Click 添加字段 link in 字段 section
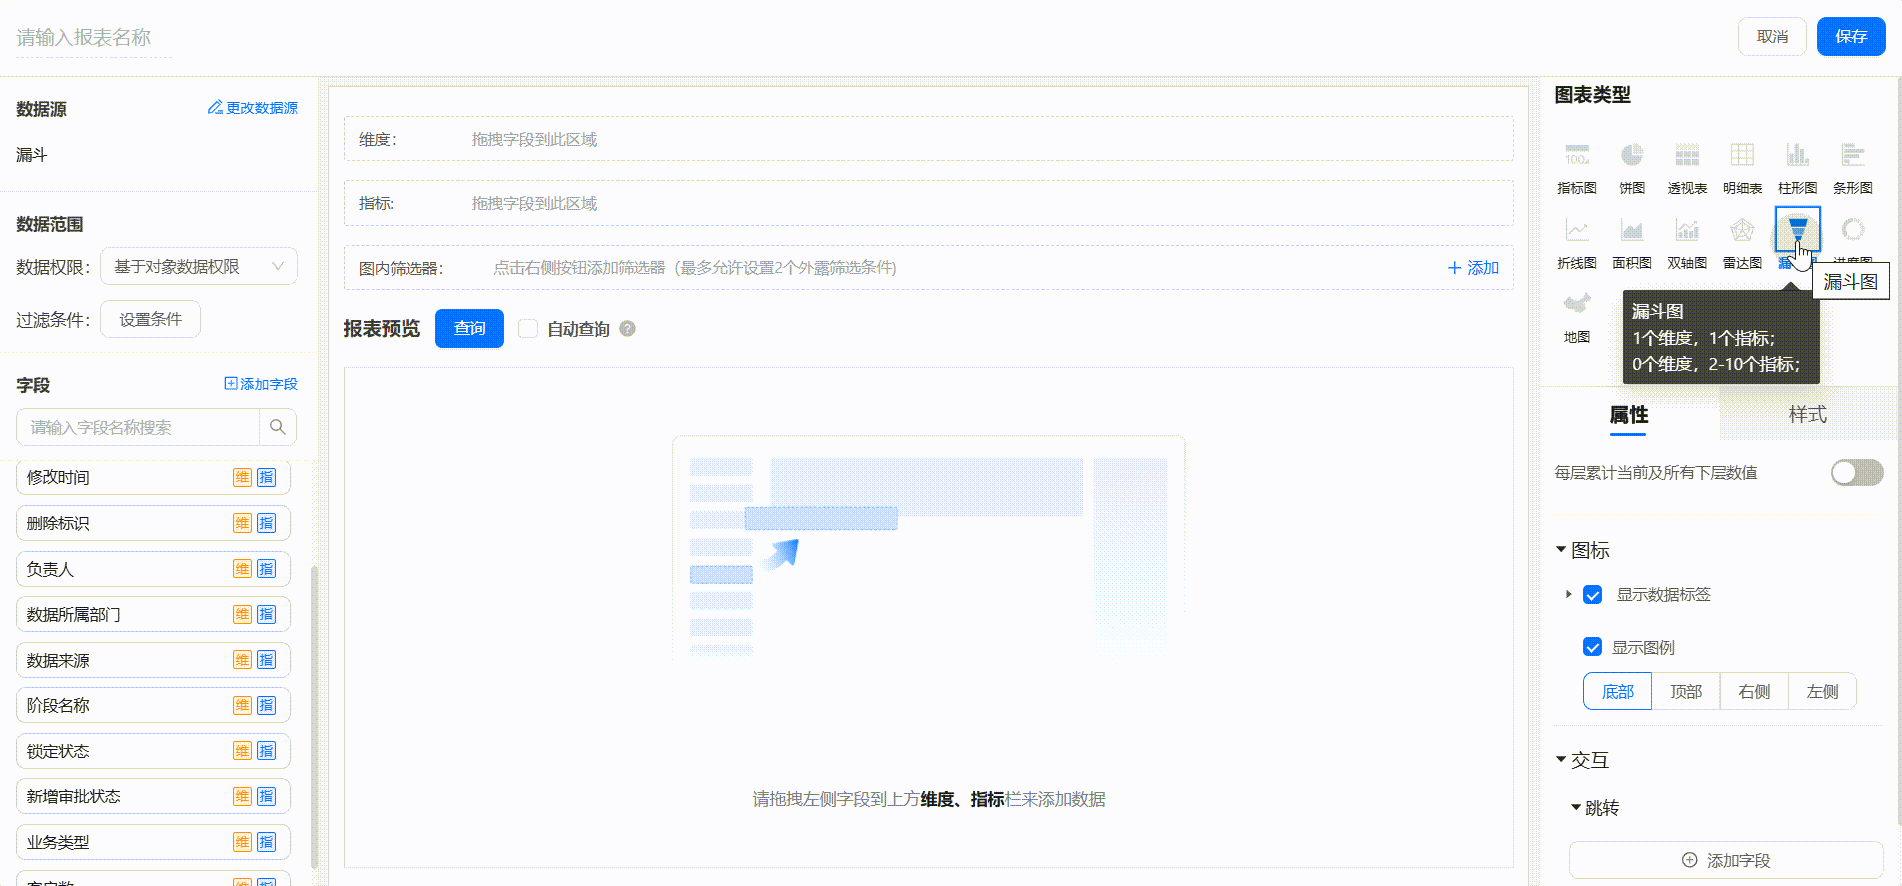 pyautogui.click(x=261, y=384)
